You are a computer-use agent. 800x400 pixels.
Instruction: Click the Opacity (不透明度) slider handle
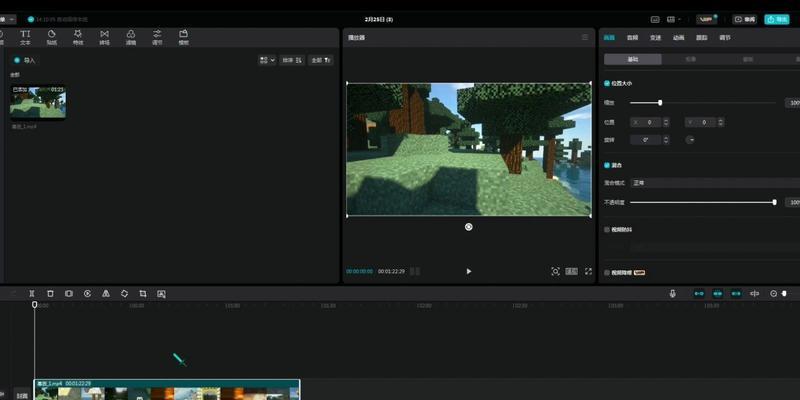(774, 202)
